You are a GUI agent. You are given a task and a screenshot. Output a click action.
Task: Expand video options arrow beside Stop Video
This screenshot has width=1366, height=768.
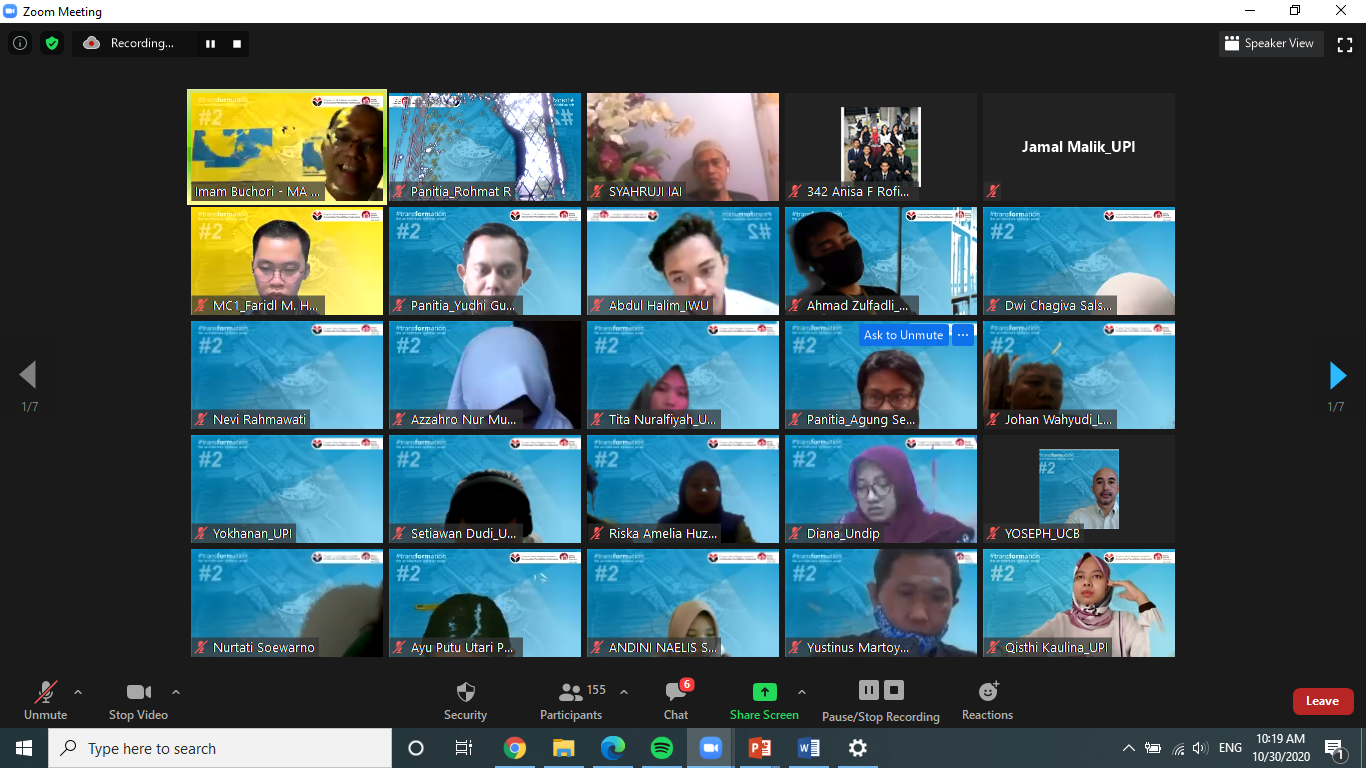176,692
